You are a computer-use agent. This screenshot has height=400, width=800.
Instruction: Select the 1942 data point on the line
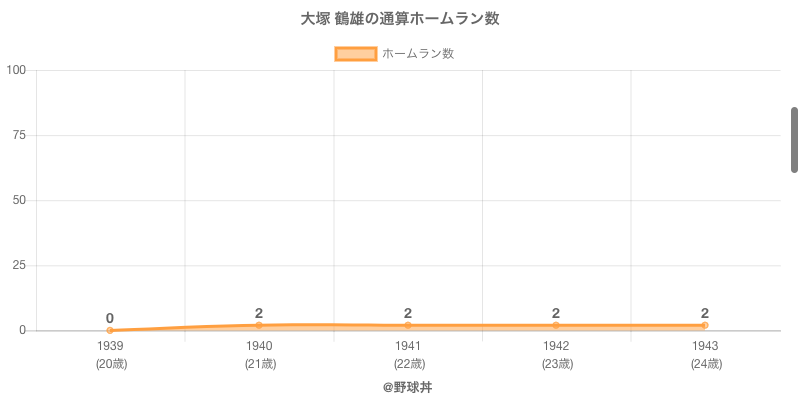click(x=556, y=325)
